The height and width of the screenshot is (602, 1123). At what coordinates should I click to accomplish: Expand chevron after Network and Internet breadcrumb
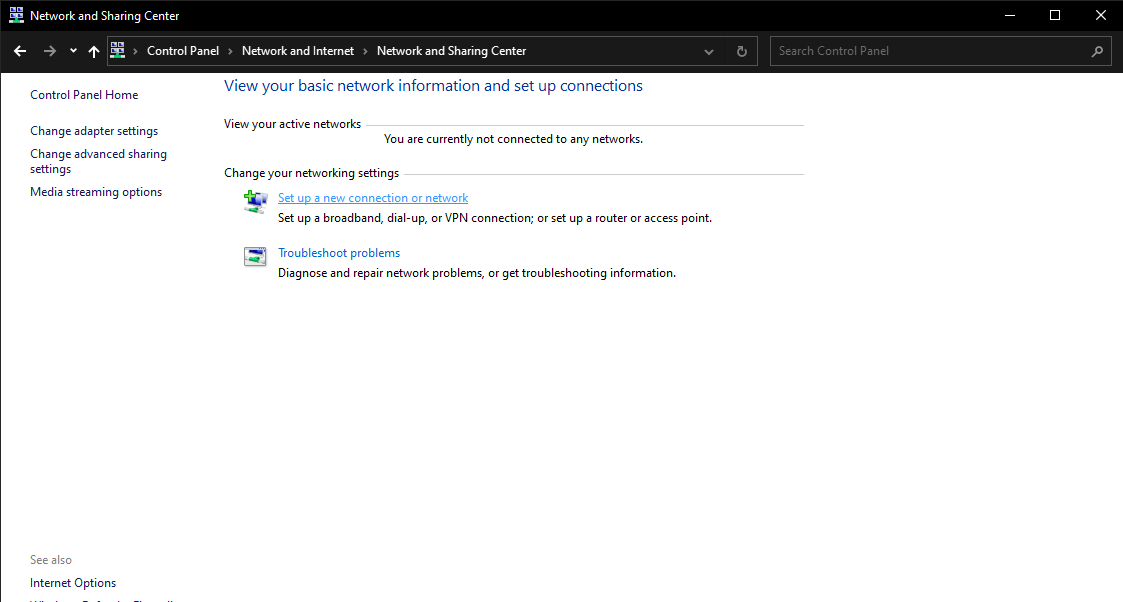click(x=365, y=52)
